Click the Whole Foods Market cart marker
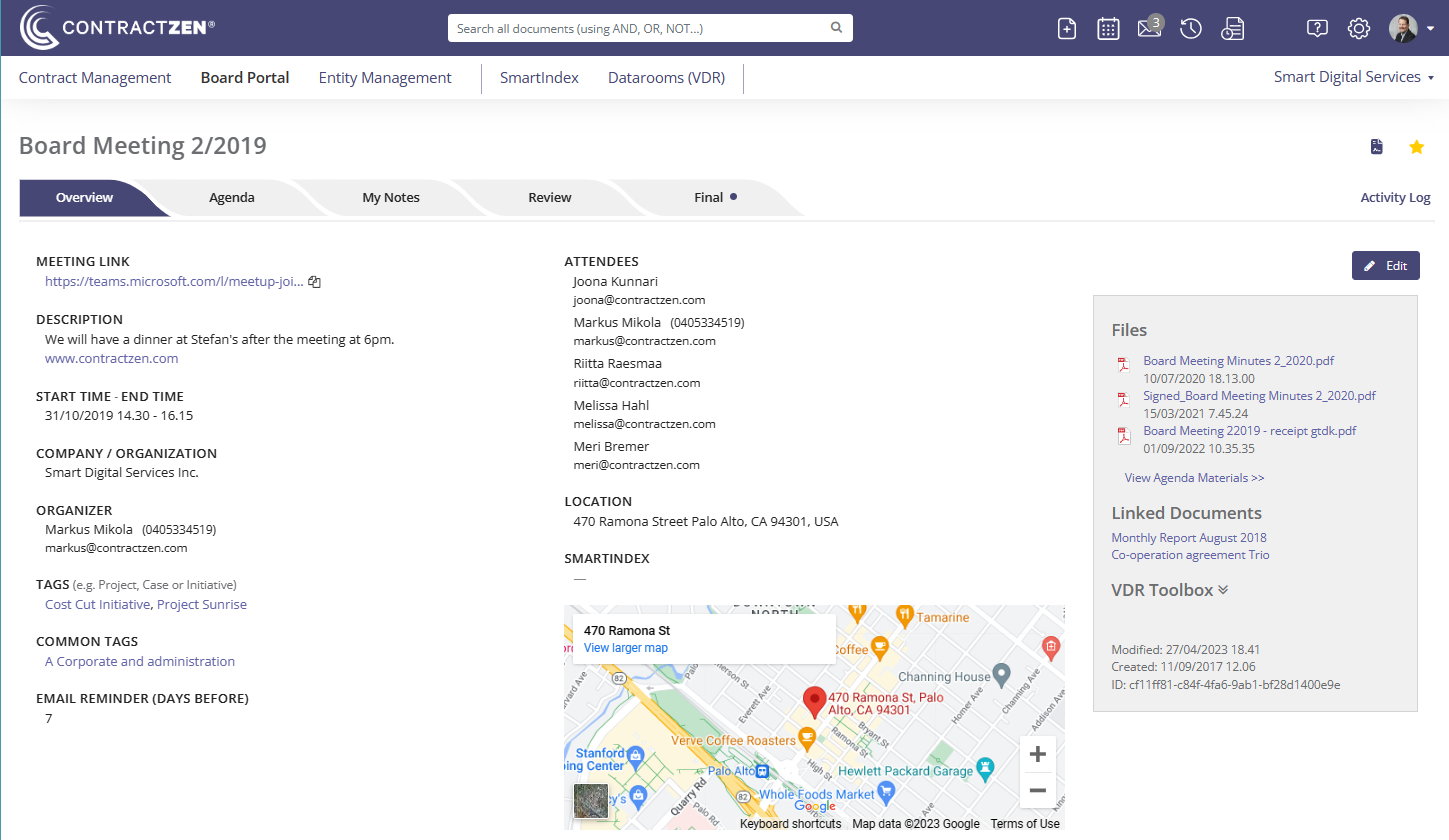Viewport: 1449px width, 840px height. coord(886,792)
